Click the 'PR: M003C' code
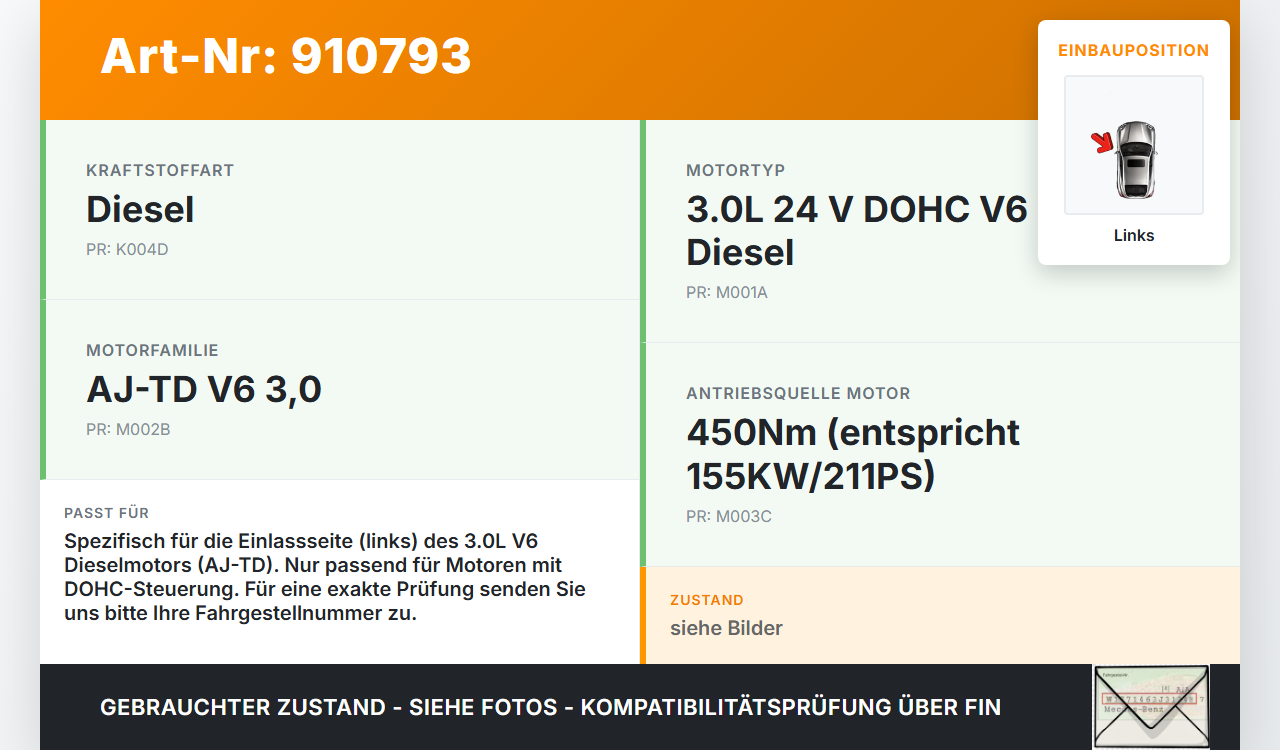The width and height of the screenshot is (1280, 750). [x=729, y=516]
